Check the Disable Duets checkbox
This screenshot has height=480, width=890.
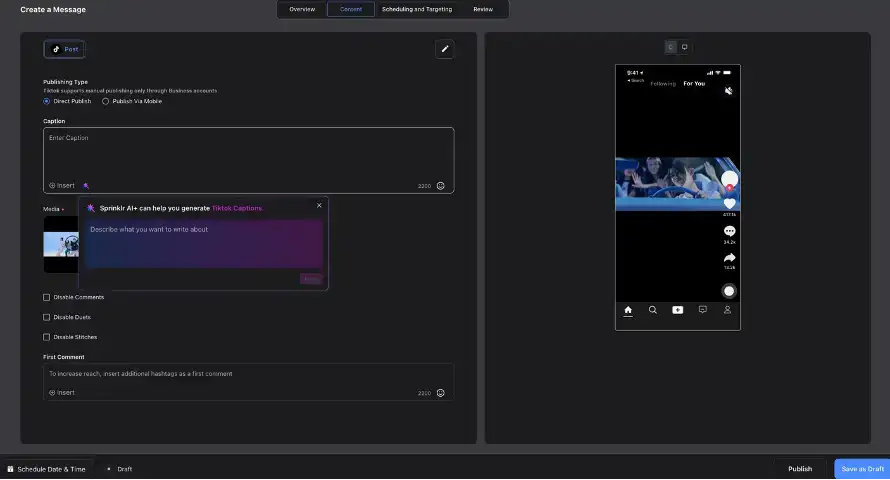pyautogui.click(x=47, y=317)
